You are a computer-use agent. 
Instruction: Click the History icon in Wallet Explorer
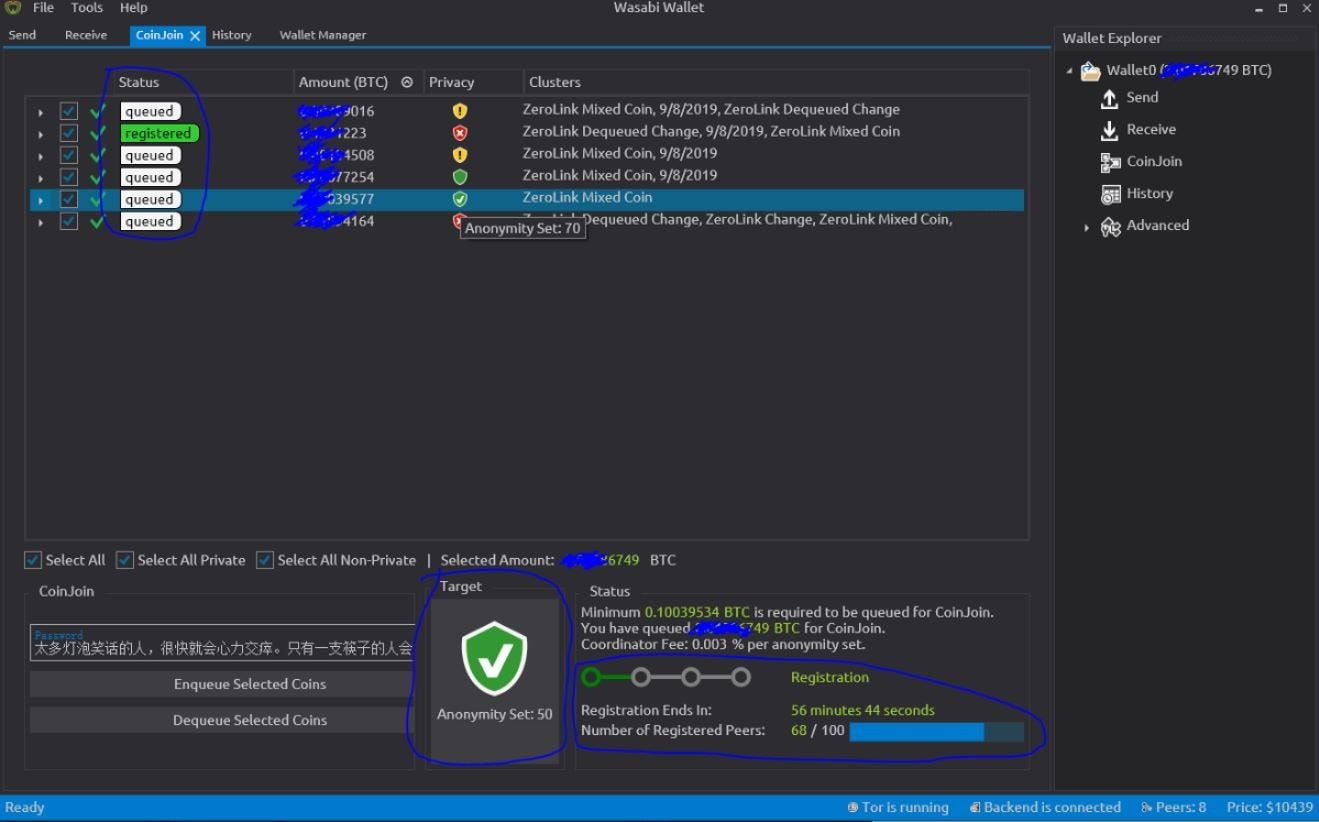pos(1110,194)
